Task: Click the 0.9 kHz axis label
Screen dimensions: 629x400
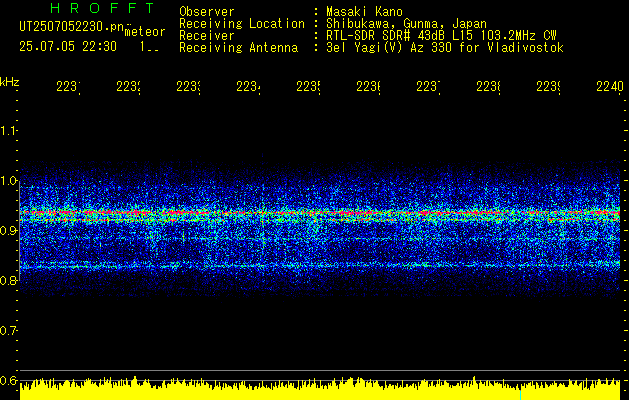Action: (8, 231)
